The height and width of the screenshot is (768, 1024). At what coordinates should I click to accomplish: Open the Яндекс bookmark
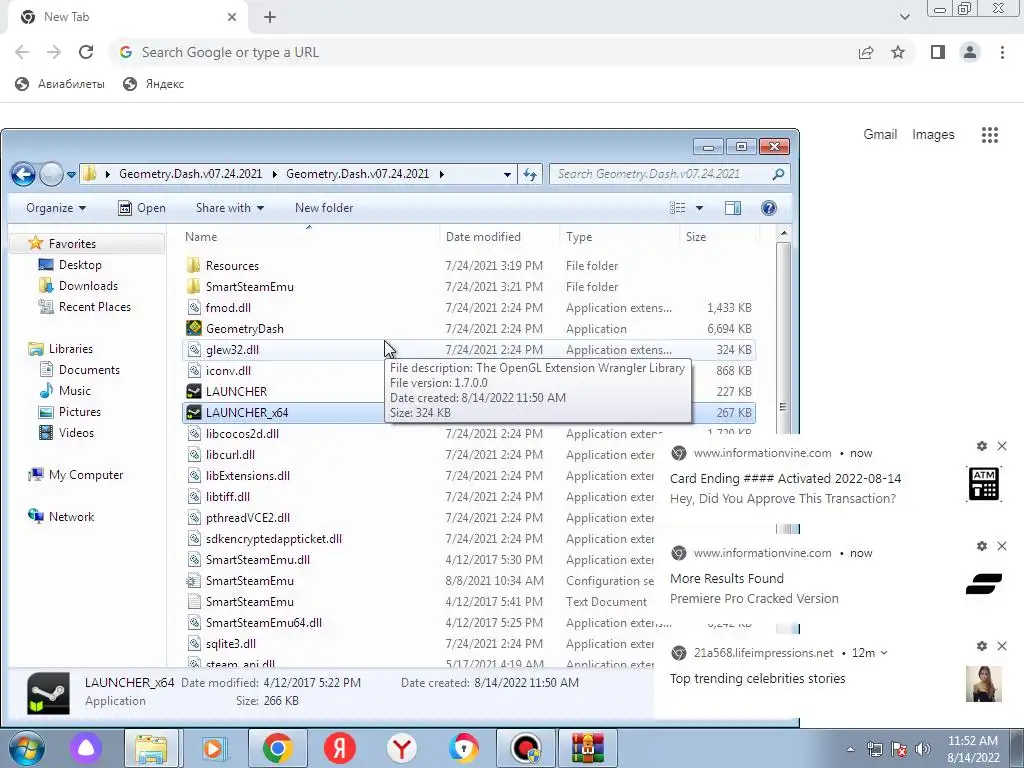click(x=154, y=84)
